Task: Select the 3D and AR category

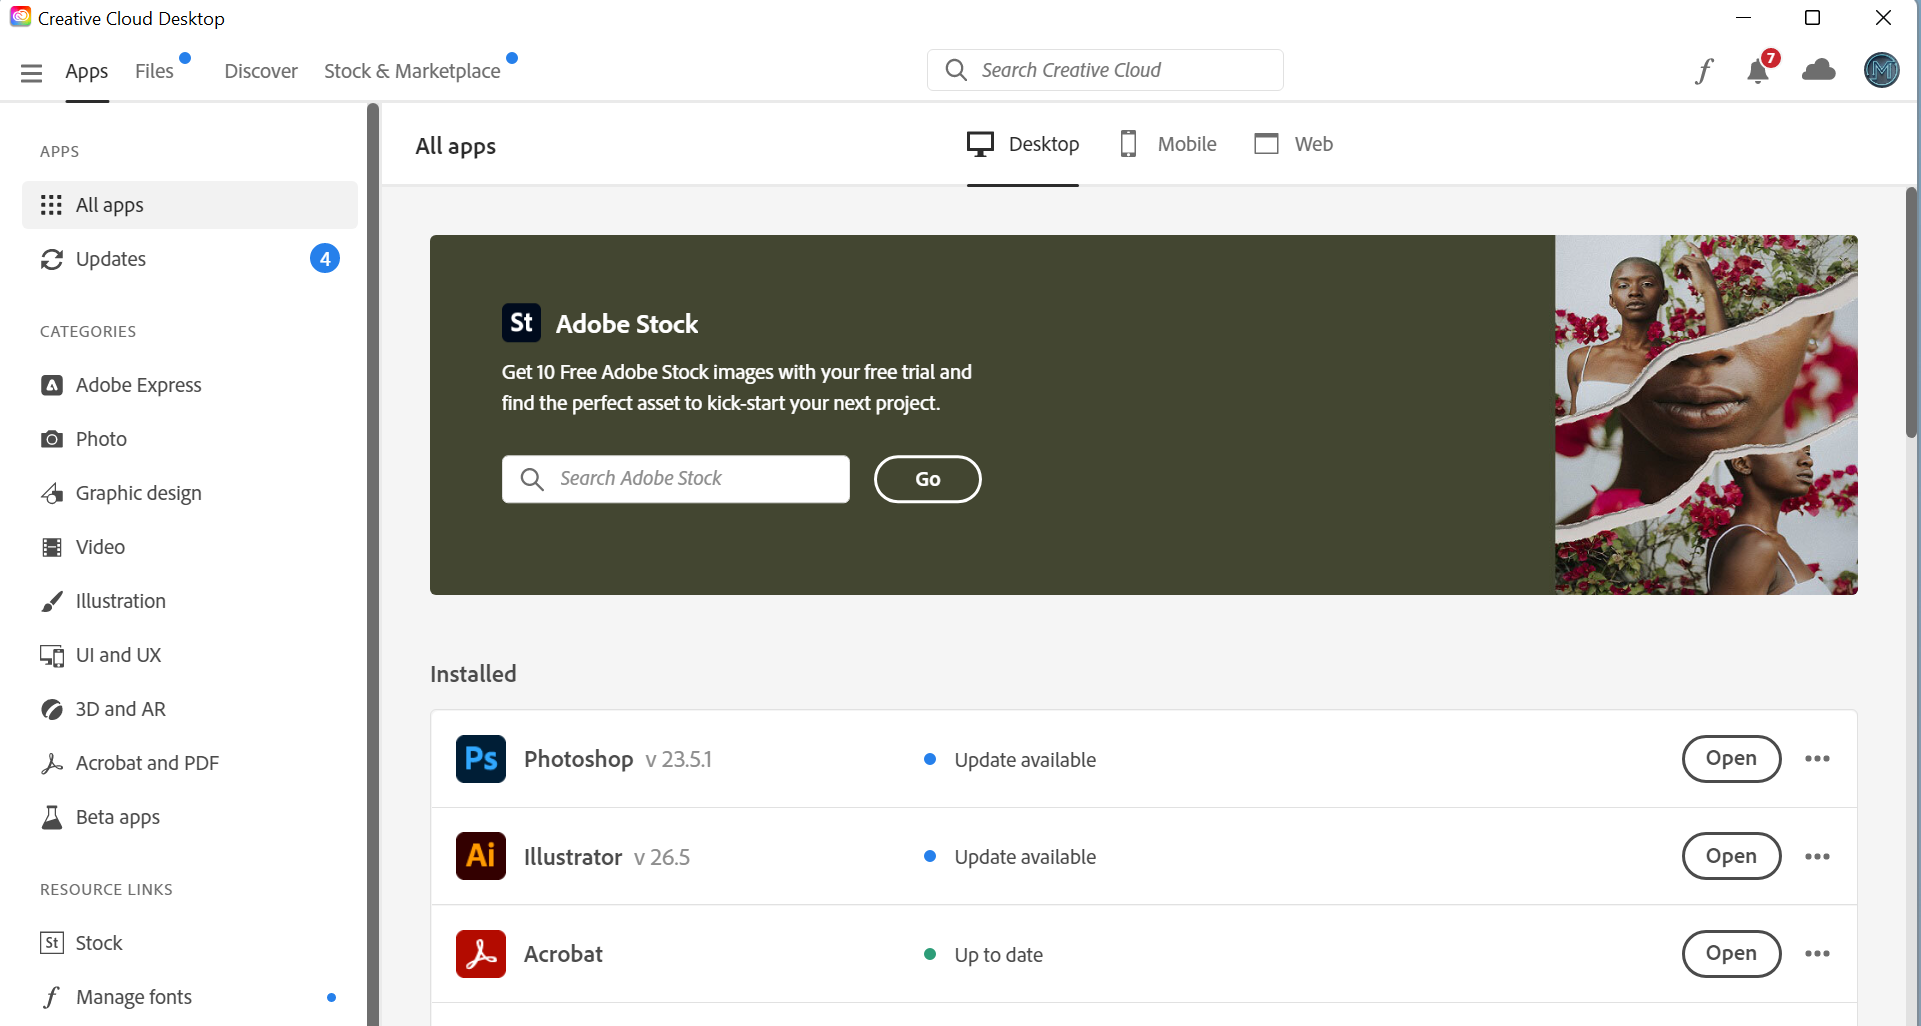Action: [121, 708]
